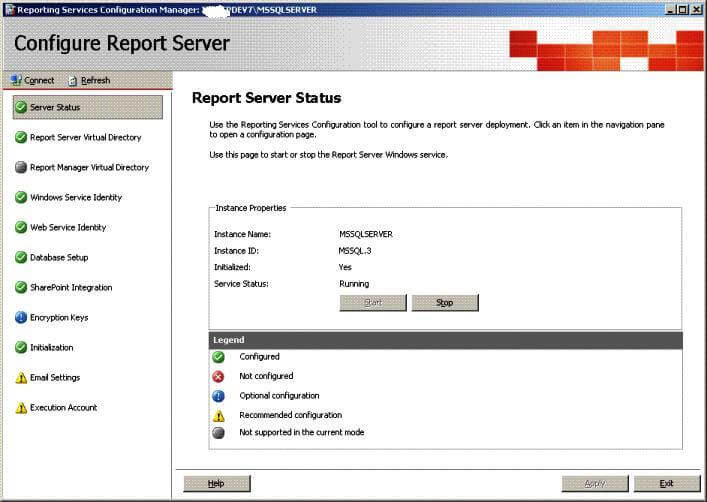Click the Not supported legend gray icon

tap(218, 433)
